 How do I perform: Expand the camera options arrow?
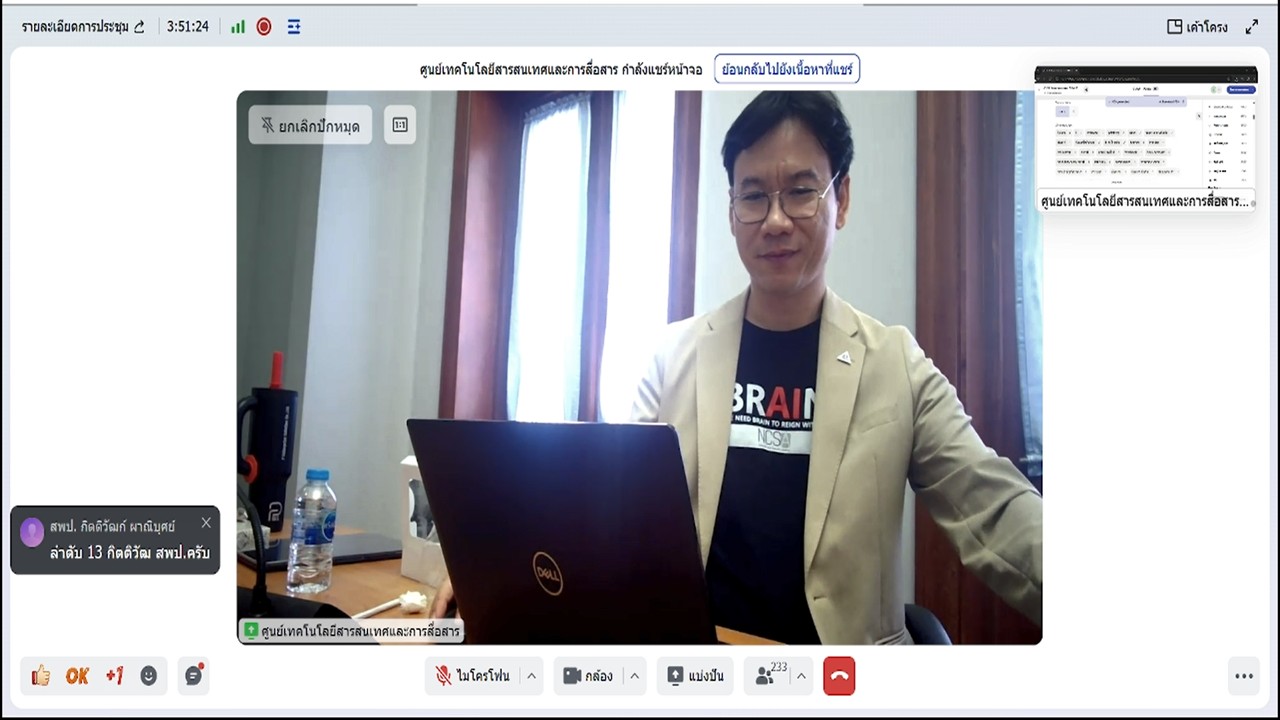tap(634, 676)
